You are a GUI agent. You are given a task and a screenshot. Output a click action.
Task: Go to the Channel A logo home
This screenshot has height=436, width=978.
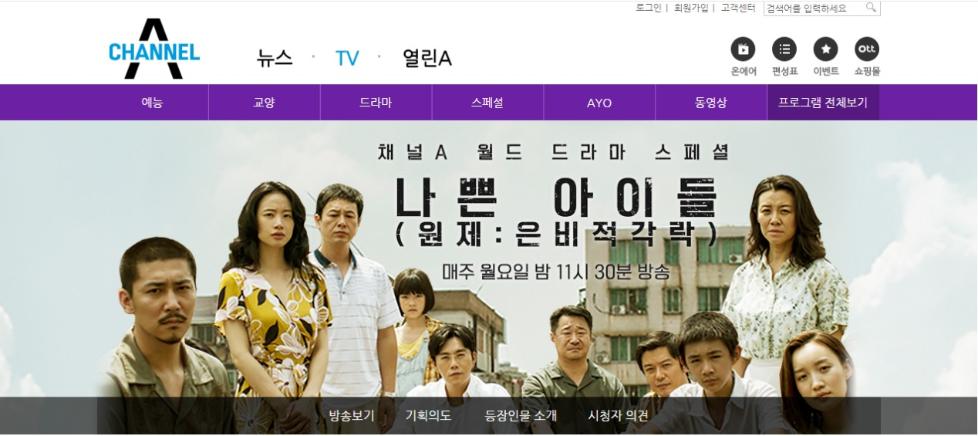pos(154,49)
